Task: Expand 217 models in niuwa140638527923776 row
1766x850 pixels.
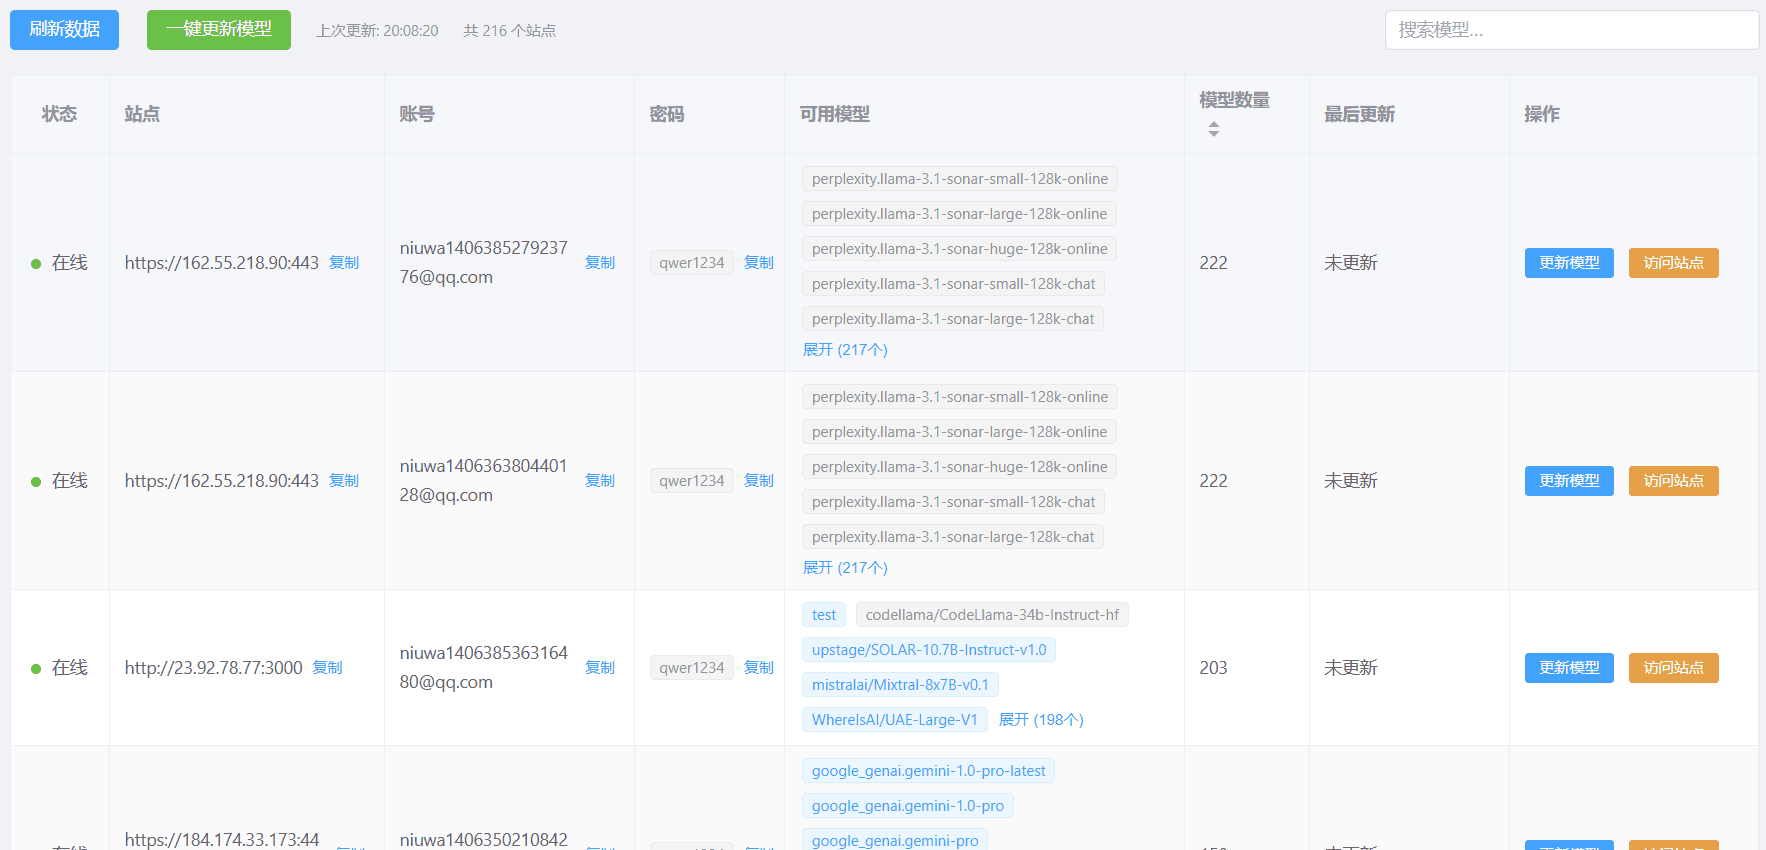Action: 845,349
